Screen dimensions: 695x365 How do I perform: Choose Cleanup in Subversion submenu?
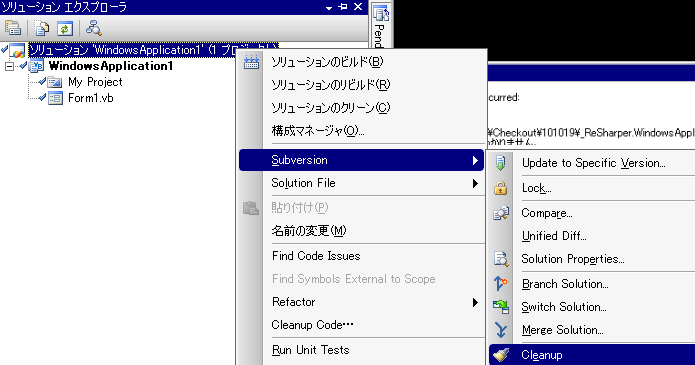(x=592, y=355)
